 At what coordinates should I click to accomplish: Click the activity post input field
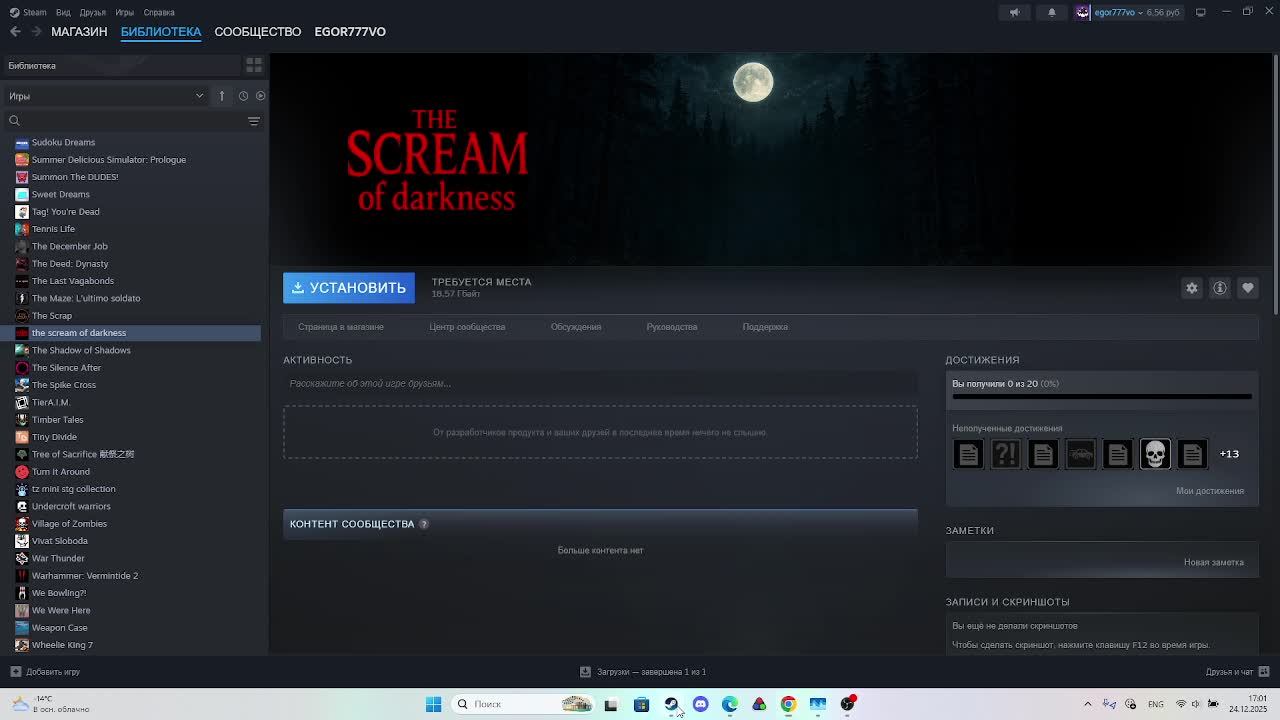[600, 384]
